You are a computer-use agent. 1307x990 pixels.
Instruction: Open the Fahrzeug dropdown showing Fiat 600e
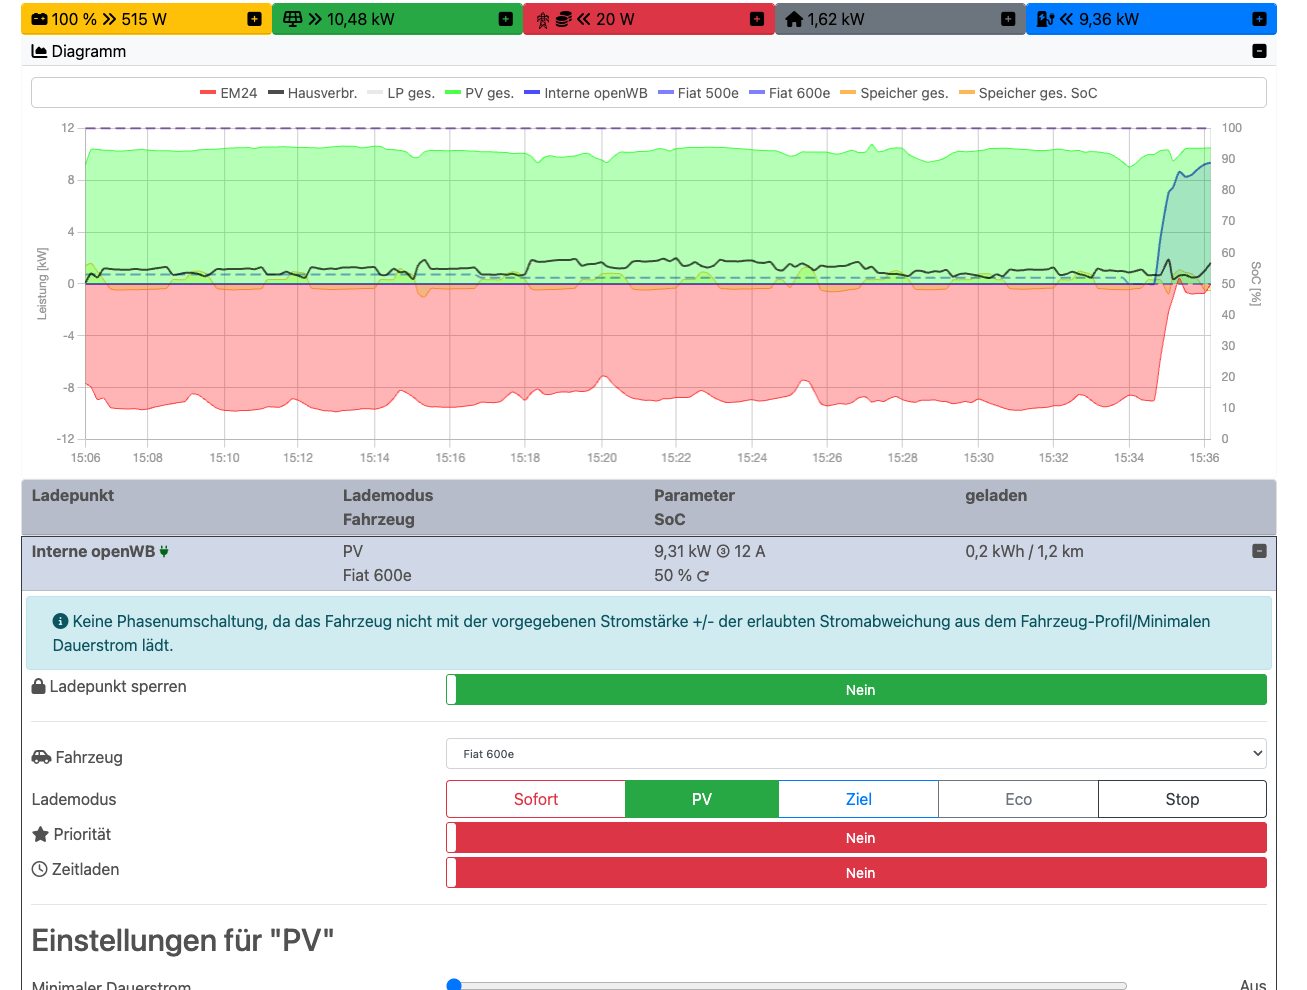coord(856,754)
